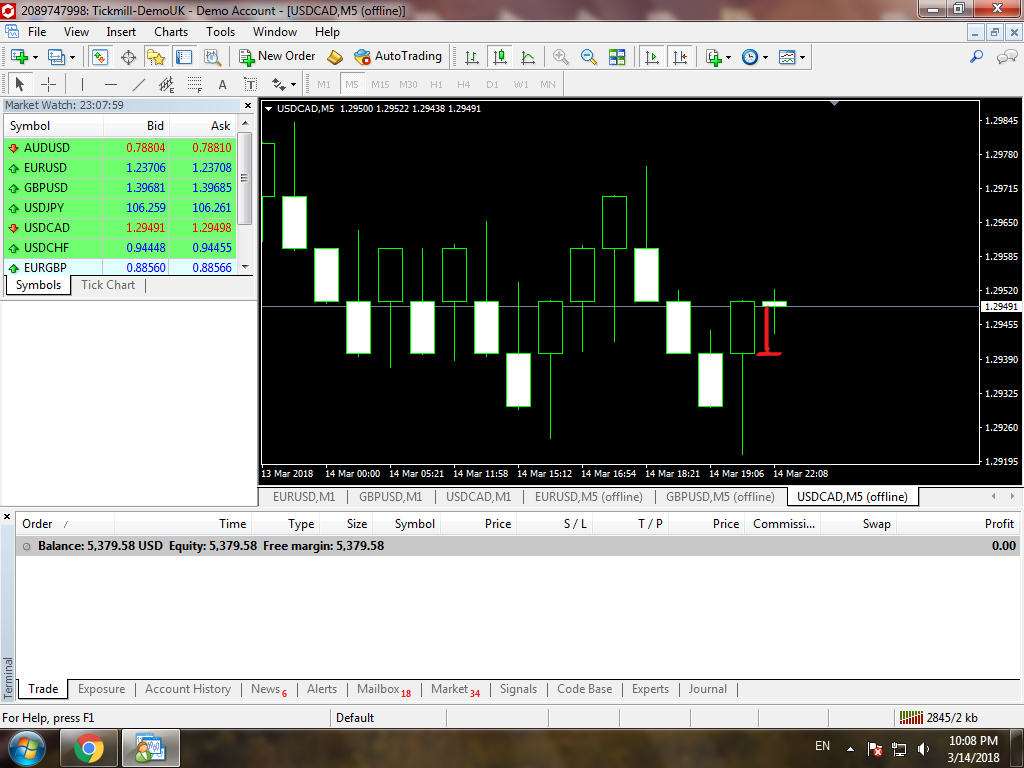Expand the Templates dropdown arrow
Image resolution: width=1024 pixels, height=768 pixels.
point(802,58)
